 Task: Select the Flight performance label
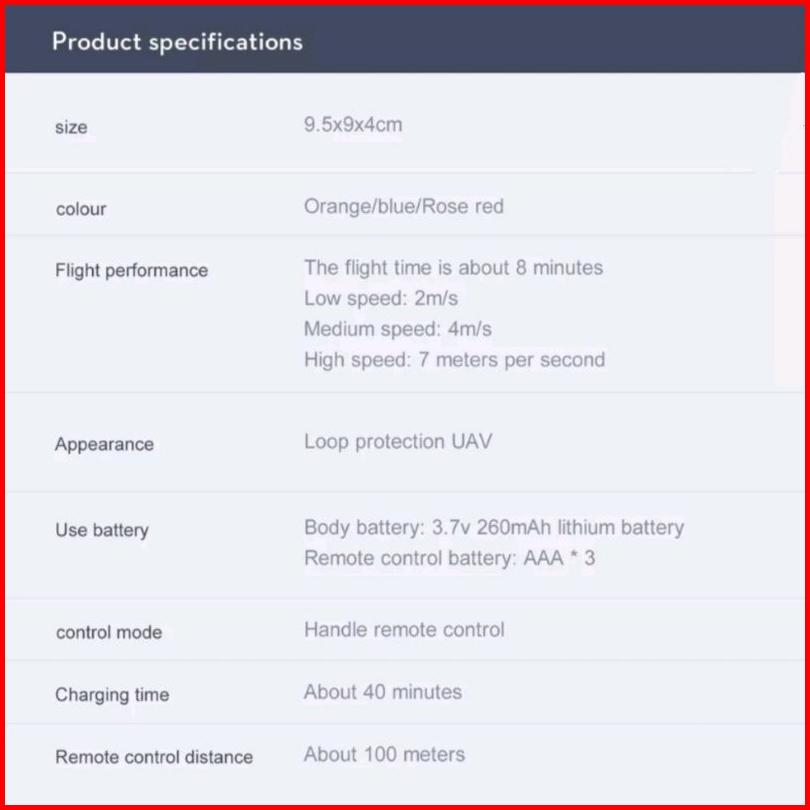coord(131,270)
